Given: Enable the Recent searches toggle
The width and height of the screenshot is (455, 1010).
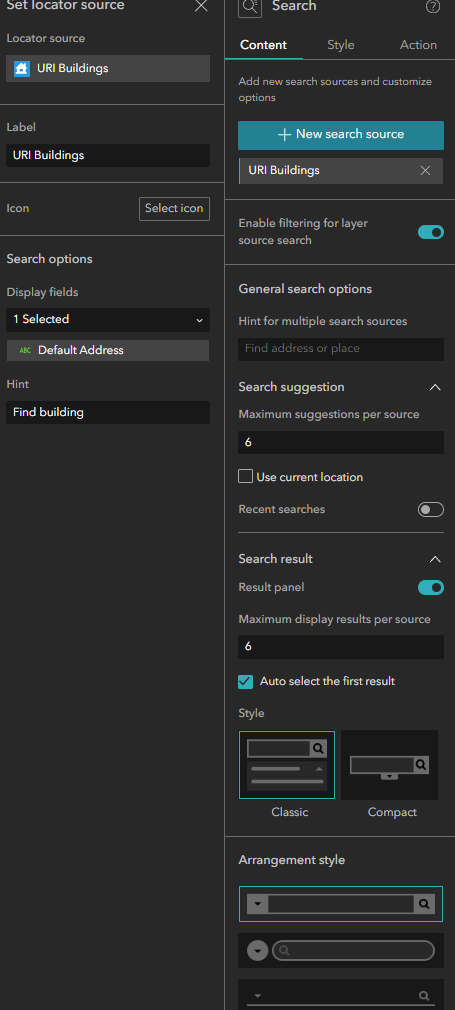Looking at the screenshot, I should (x=431, y=510).
